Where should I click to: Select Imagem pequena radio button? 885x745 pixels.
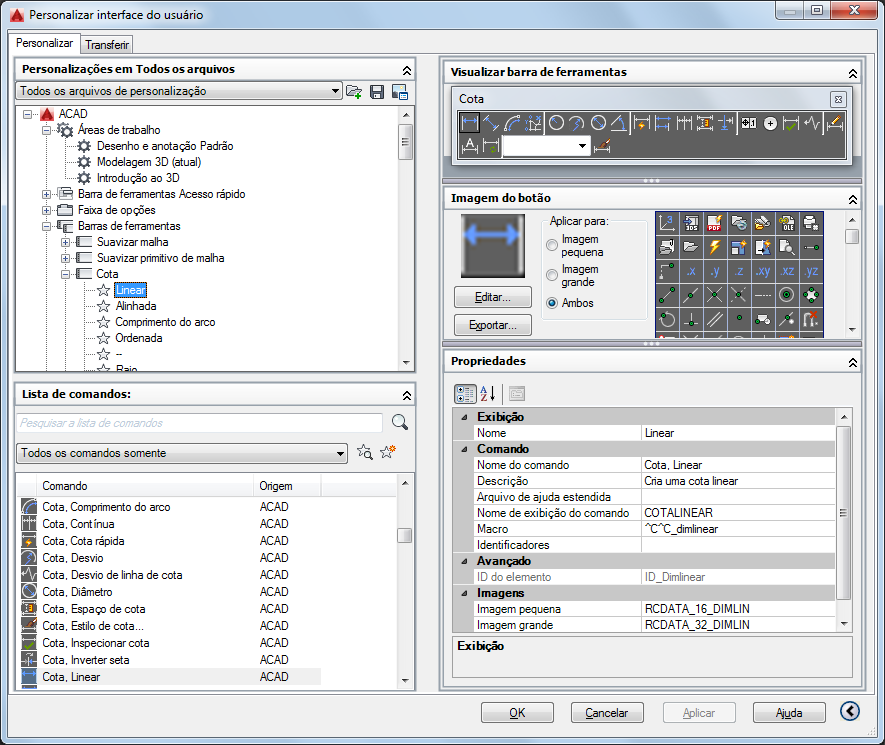tap(552, 246)
